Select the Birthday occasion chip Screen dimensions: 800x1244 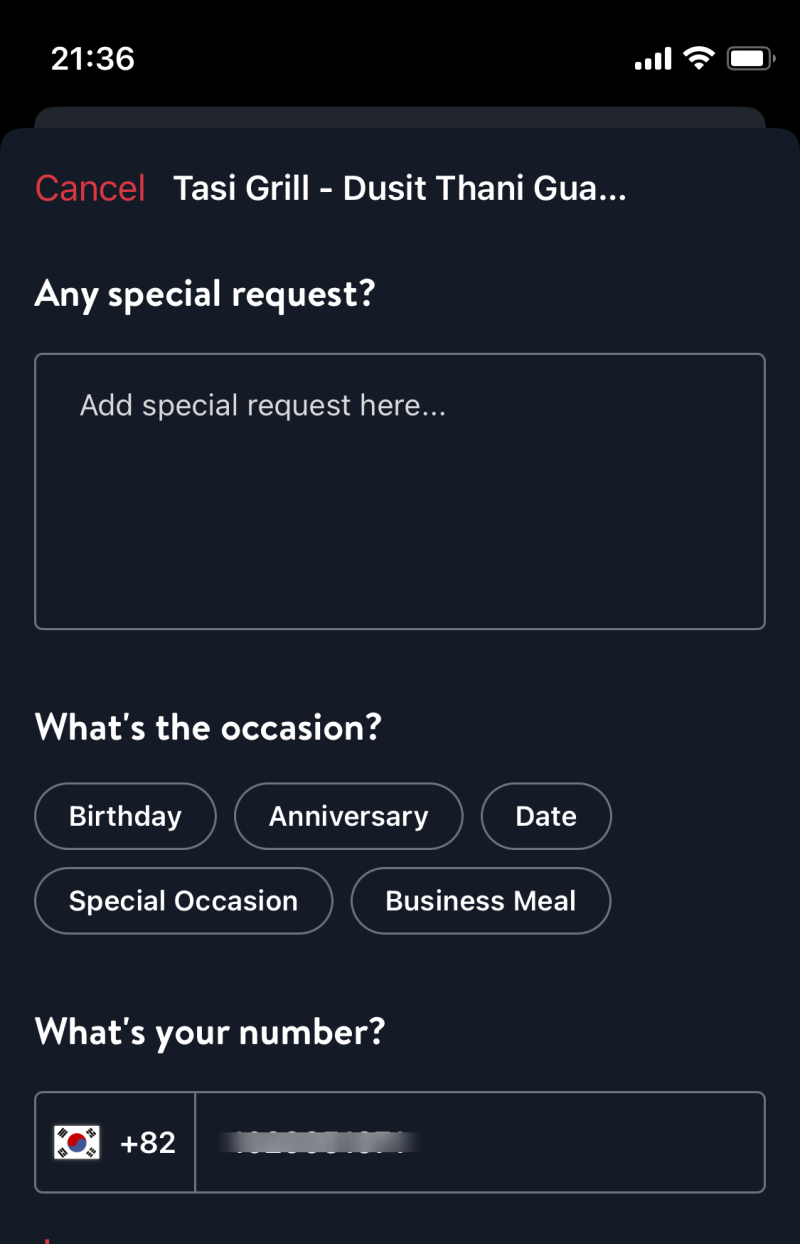(125, 816)
